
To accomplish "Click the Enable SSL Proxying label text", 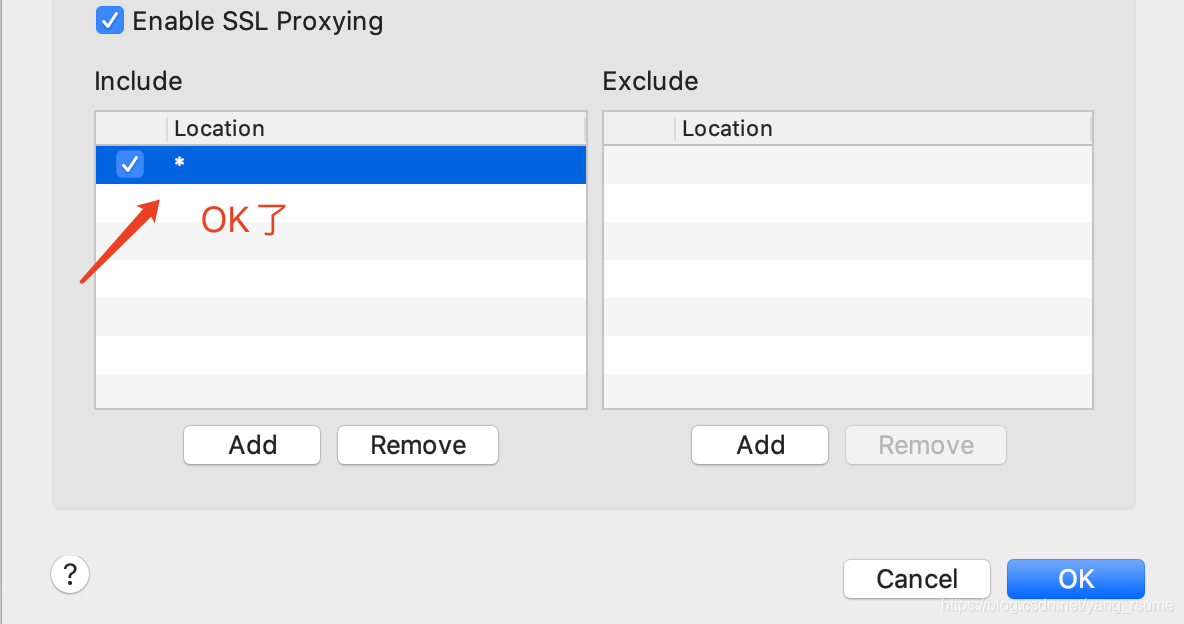I will 257,21.
